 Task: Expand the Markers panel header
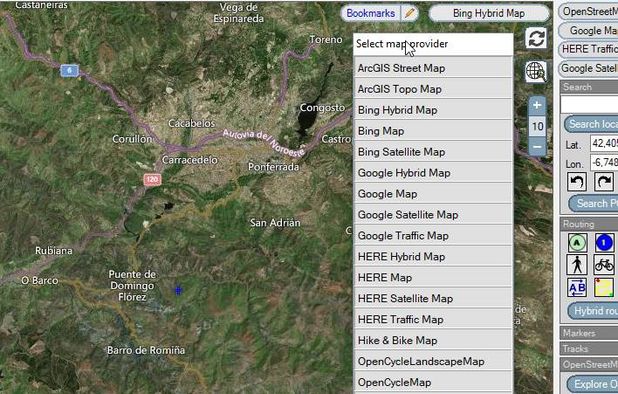click(589, 333)
